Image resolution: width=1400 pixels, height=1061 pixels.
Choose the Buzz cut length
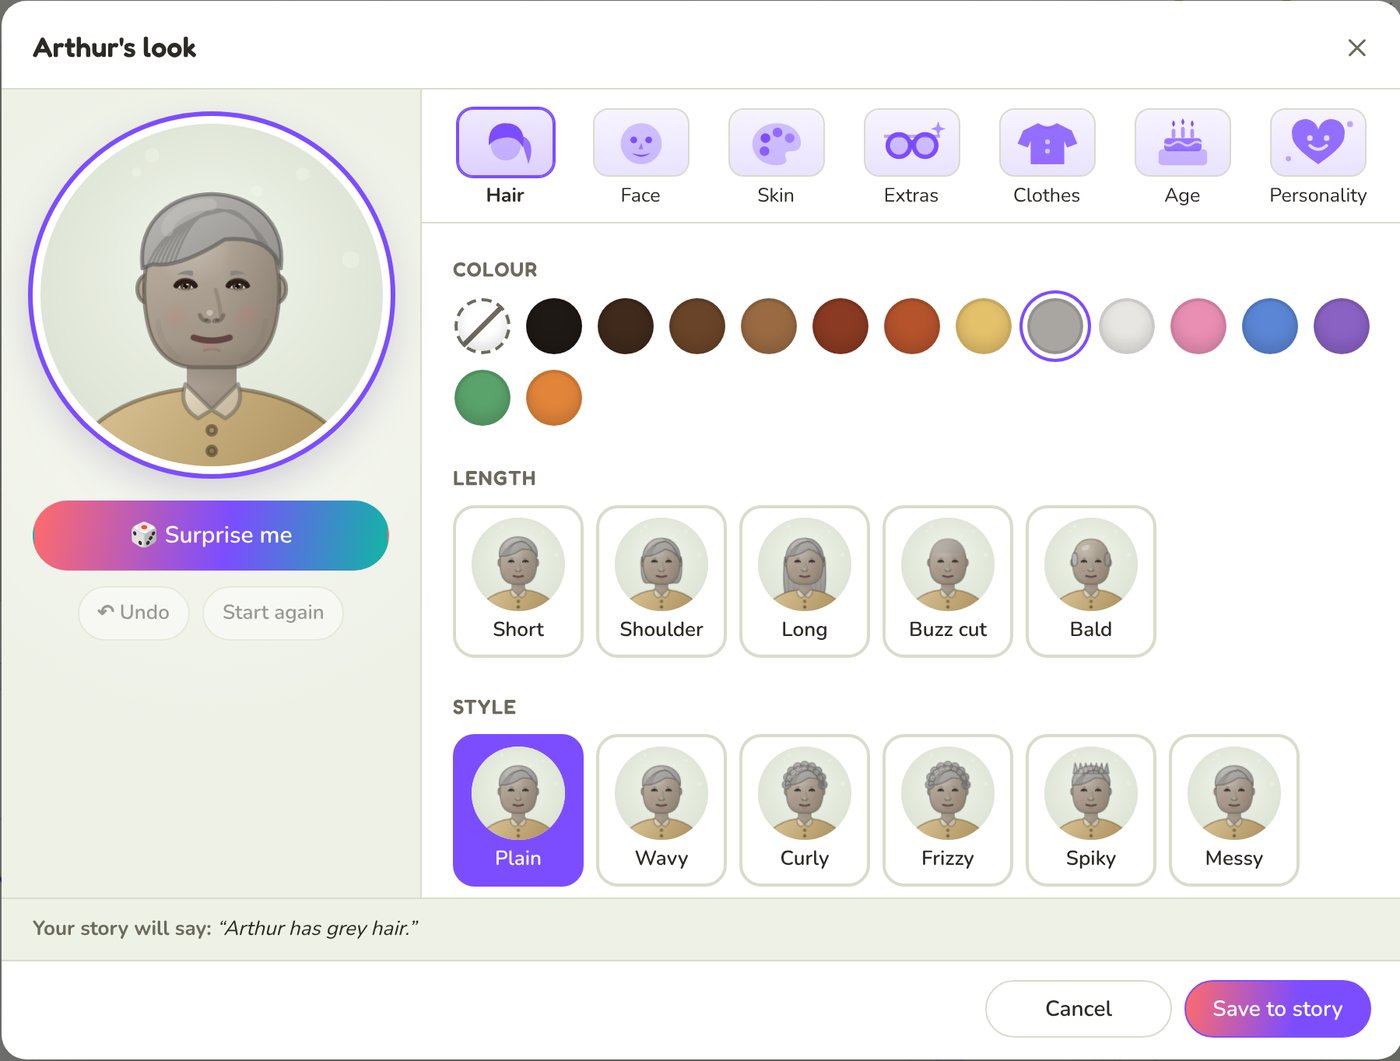pos(948,581)
